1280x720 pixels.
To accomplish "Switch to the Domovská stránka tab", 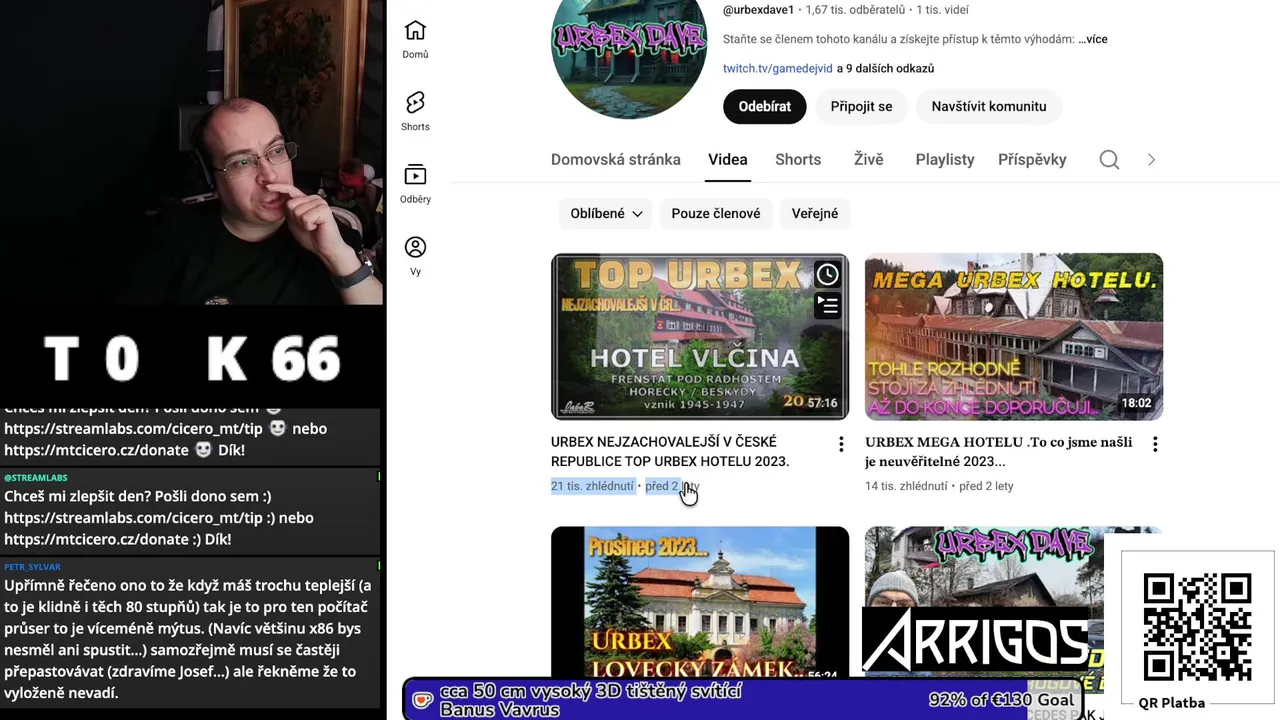I will click(x=616, y=159).
